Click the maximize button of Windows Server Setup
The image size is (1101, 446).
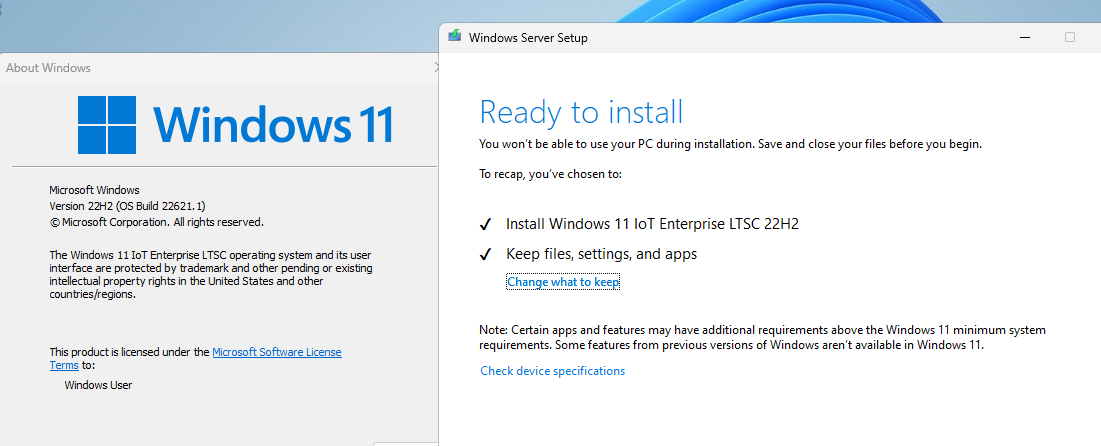(1069, 37)
